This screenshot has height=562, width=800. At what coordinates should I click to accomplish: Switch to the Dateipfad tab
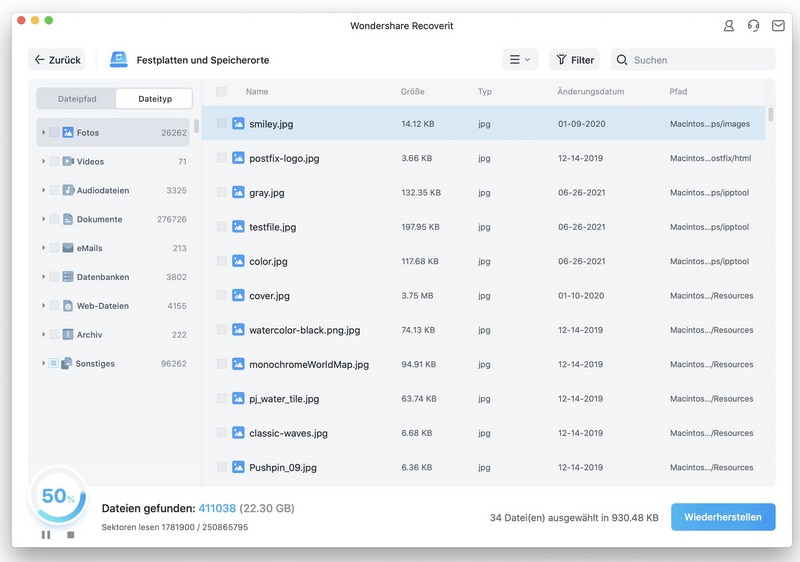pos(77,99)
